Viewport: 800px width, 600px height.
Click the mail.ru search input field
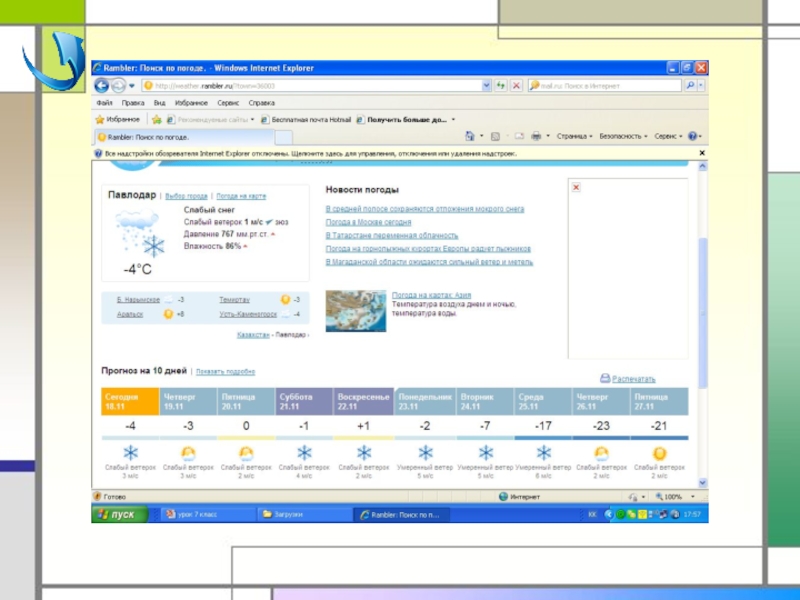pos(605,86)
